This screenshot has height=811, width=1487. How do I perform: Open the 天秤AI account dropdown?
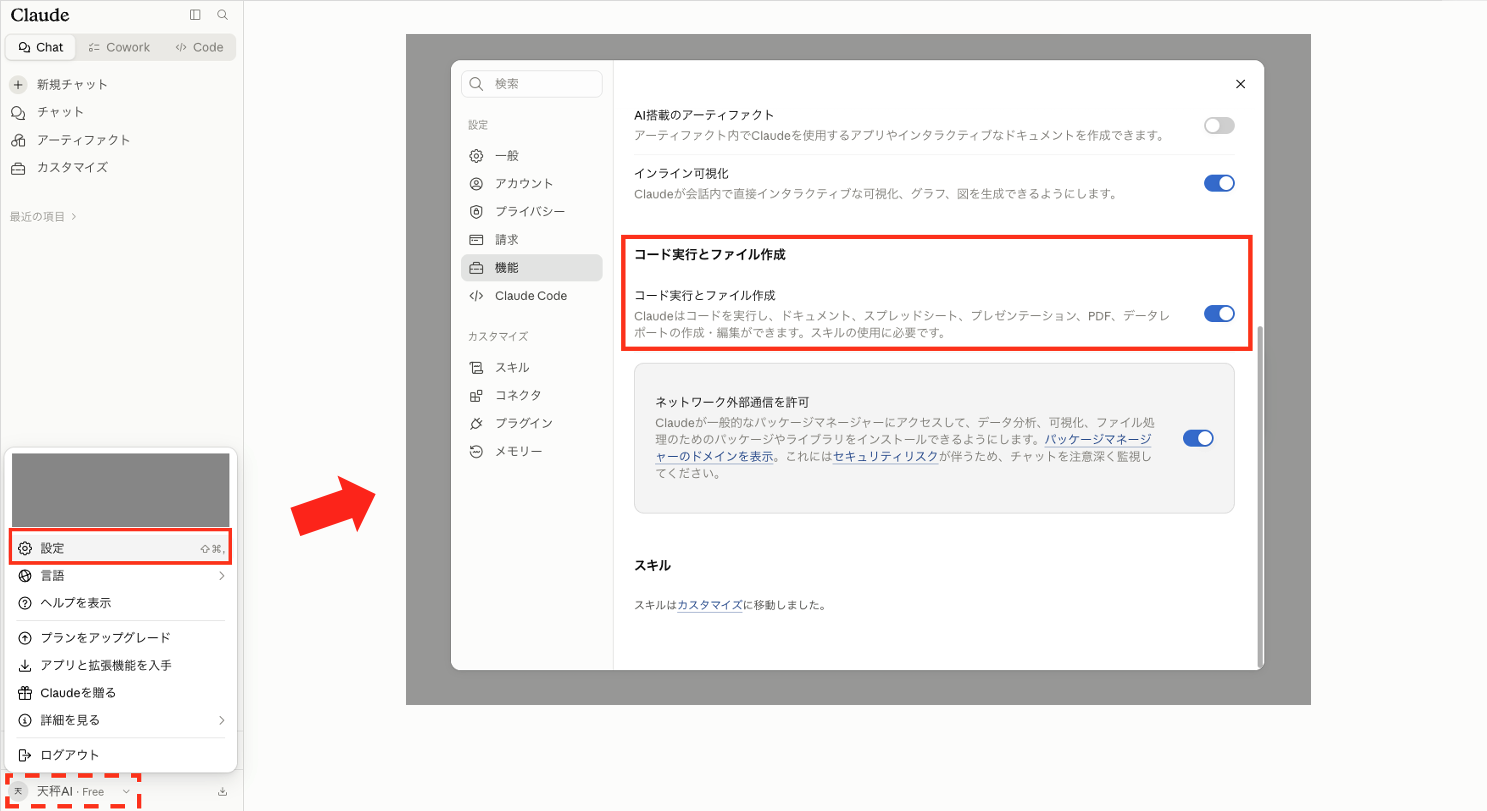tap(72, 791)
